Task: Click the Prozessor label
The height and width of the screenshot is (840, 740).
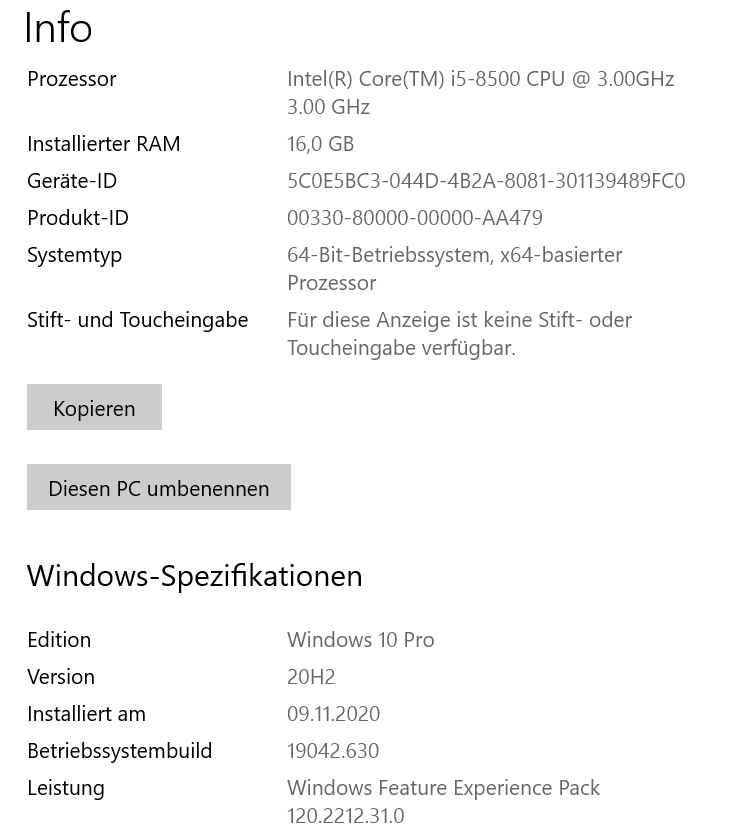Action: [71, 79]
